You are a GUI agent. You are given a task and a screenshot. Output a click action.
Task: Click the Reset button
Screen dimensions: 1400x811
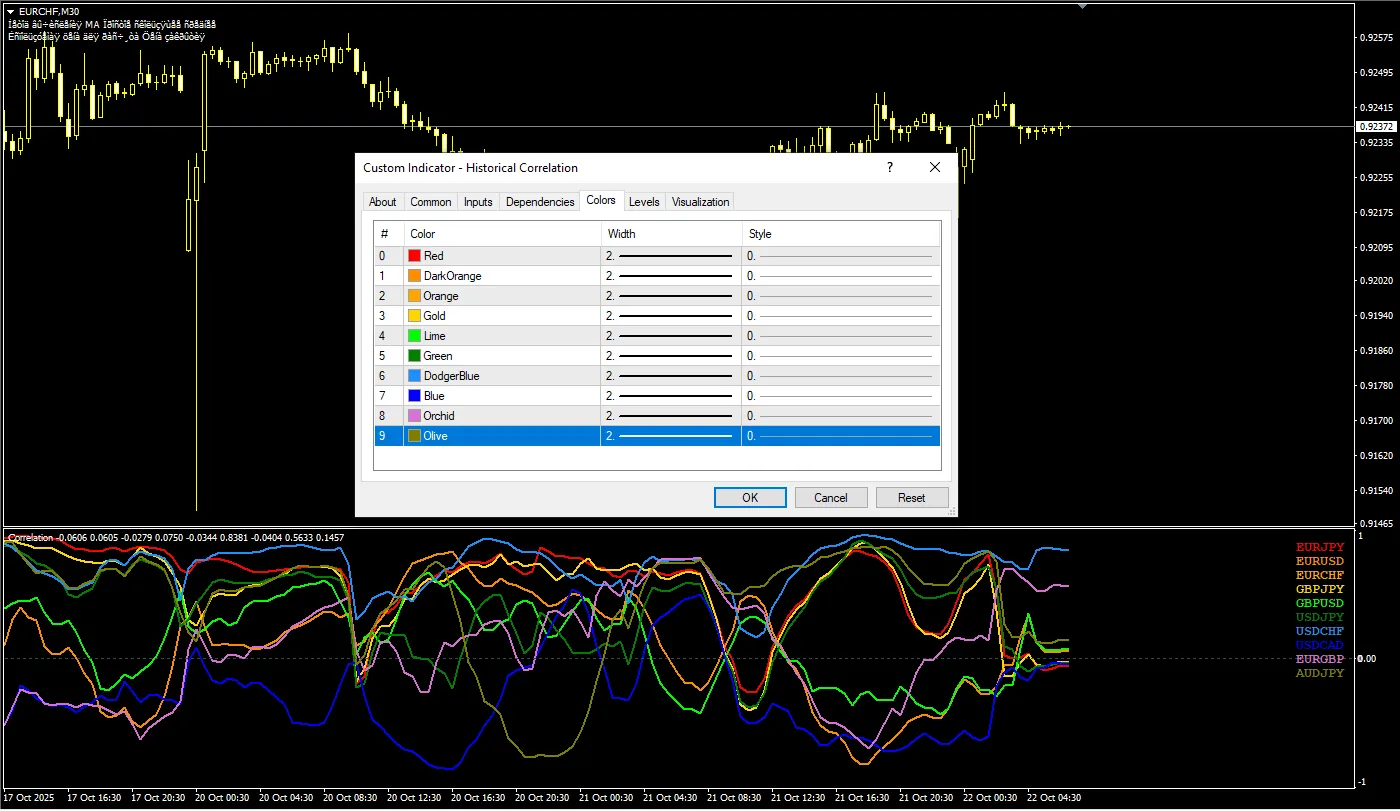(911, 498)
